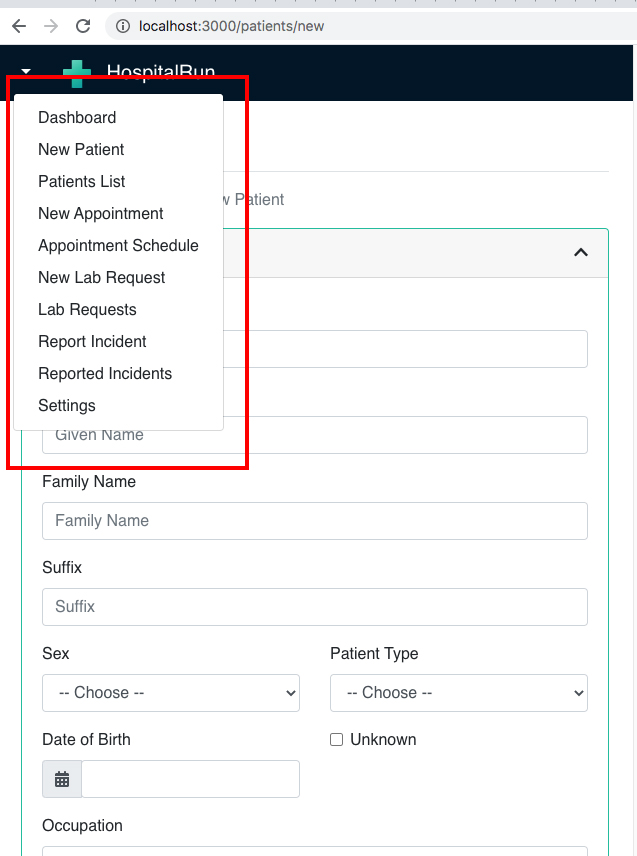Open the Patient Type dropdown
Viewport: 637px width, 856px height.
[458, 692]
